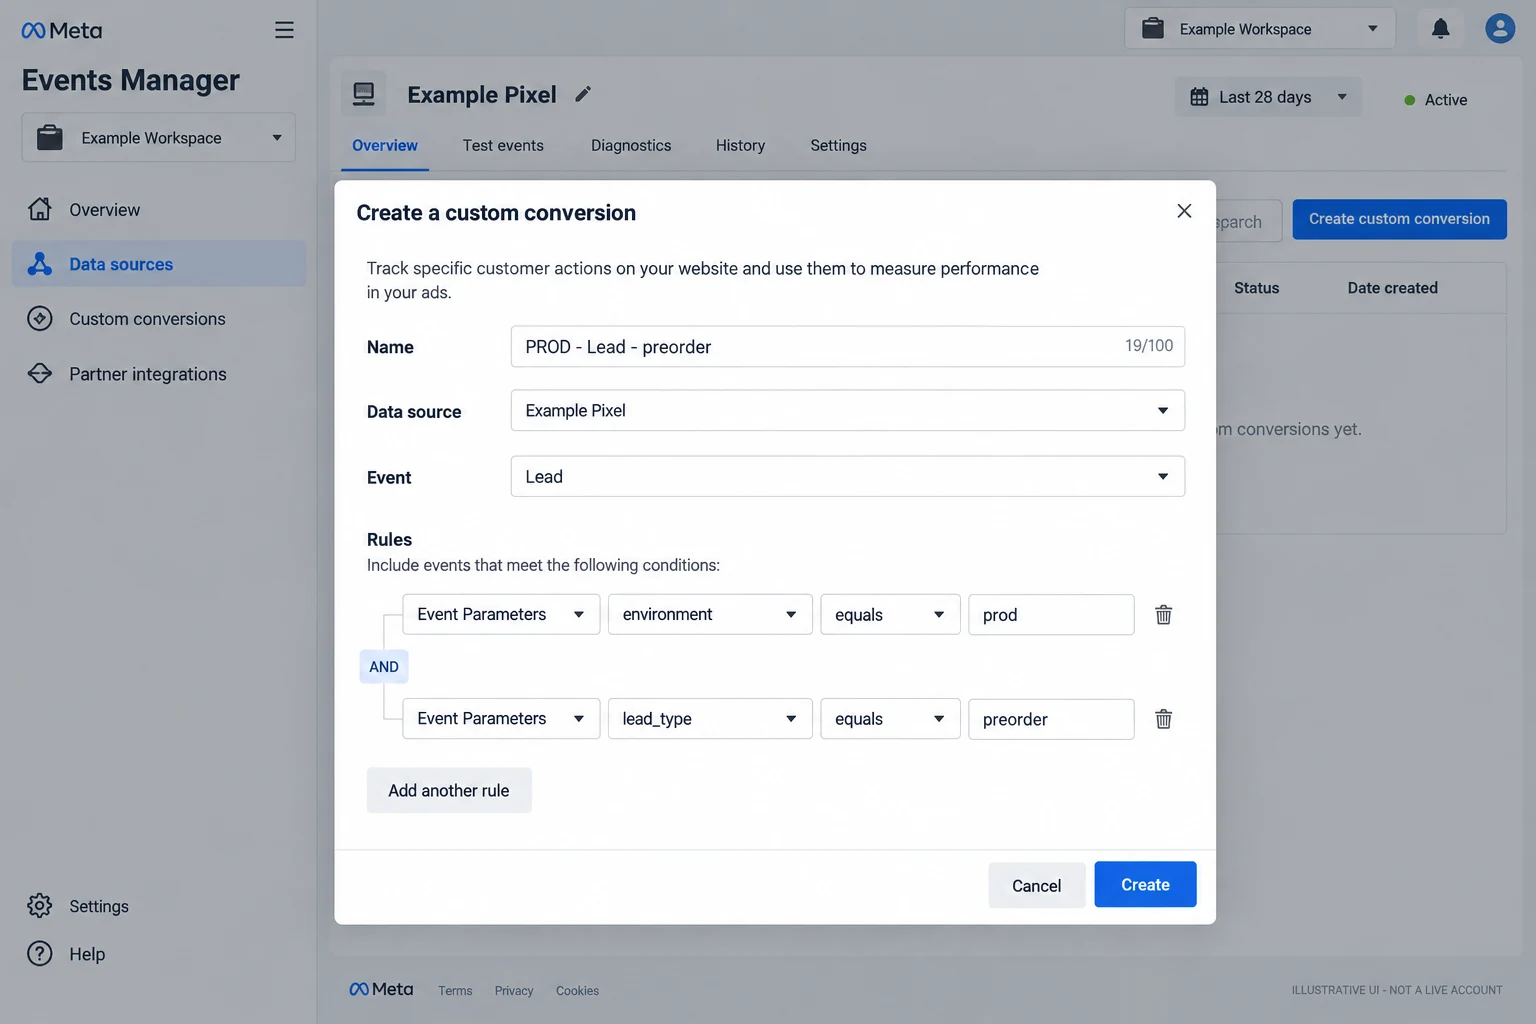Screen dimensions: 1536x1024
Task: Click the Create custom conversion button
Action: (1399, 219)
